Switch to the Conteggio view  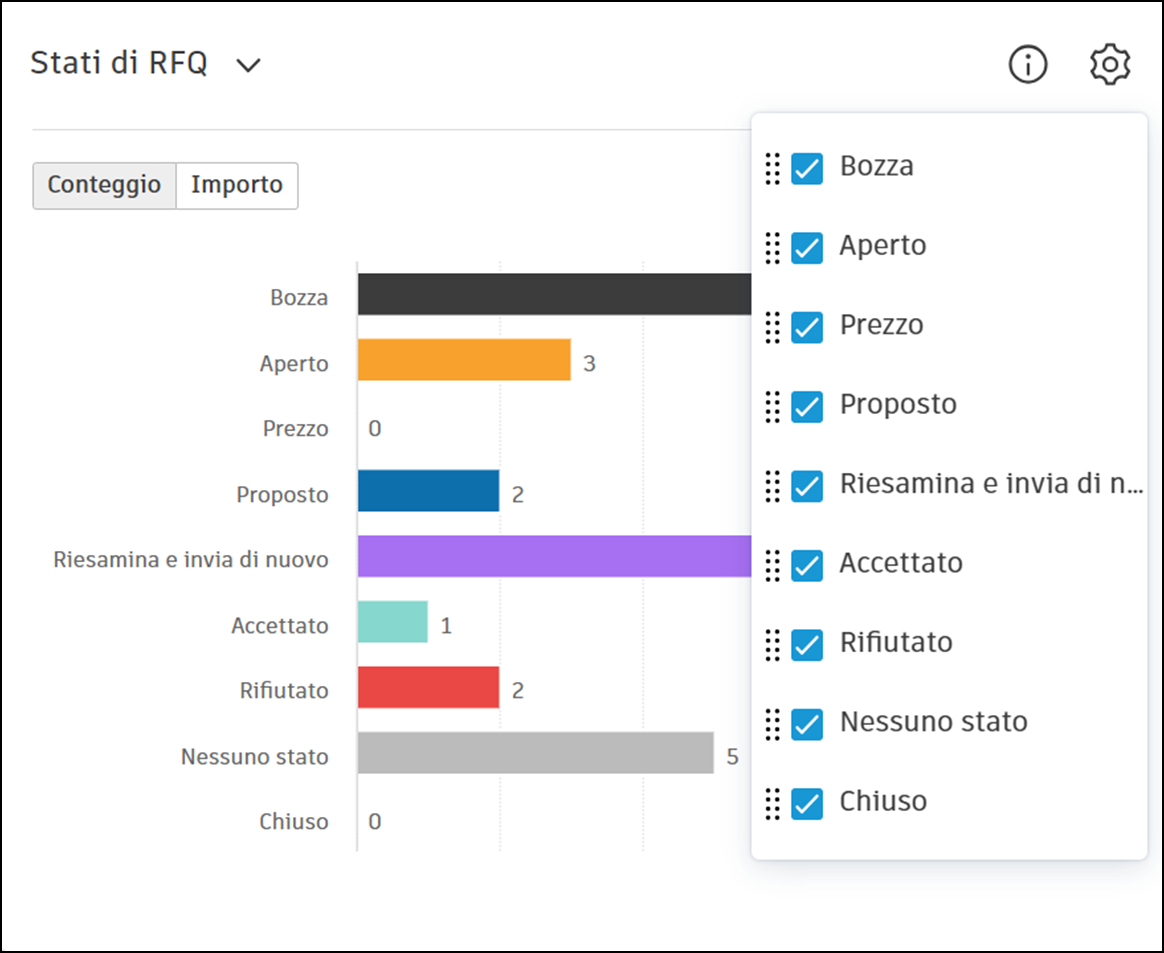pos(104,186)
